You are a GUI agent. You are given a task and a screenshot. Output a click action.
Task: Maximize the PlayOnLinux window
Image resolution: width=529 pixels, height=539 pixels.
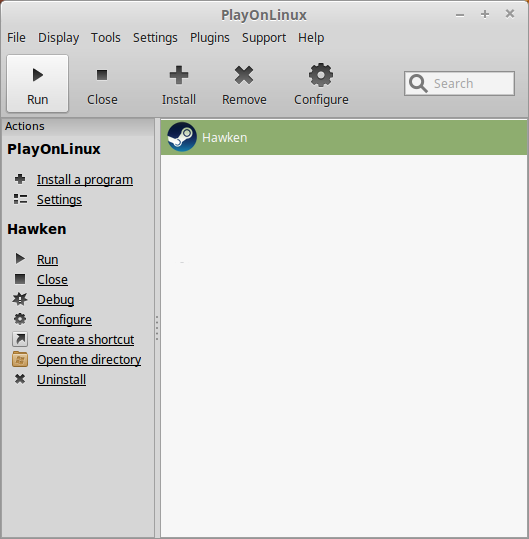click(x=485, y=14)
